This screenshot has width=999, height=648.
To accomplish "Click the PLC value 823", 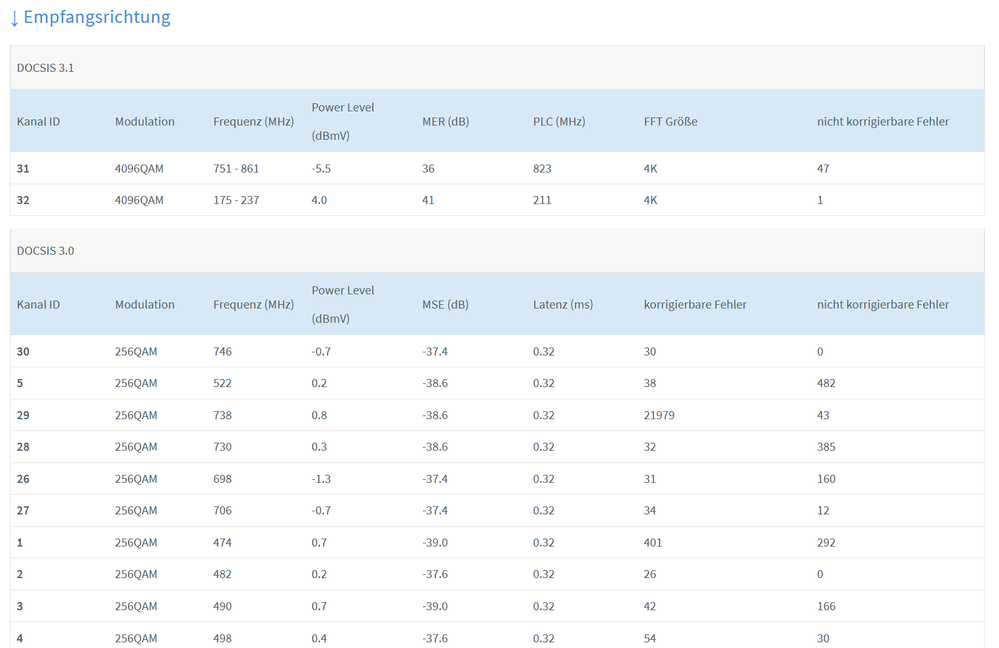I will (542, 169).
